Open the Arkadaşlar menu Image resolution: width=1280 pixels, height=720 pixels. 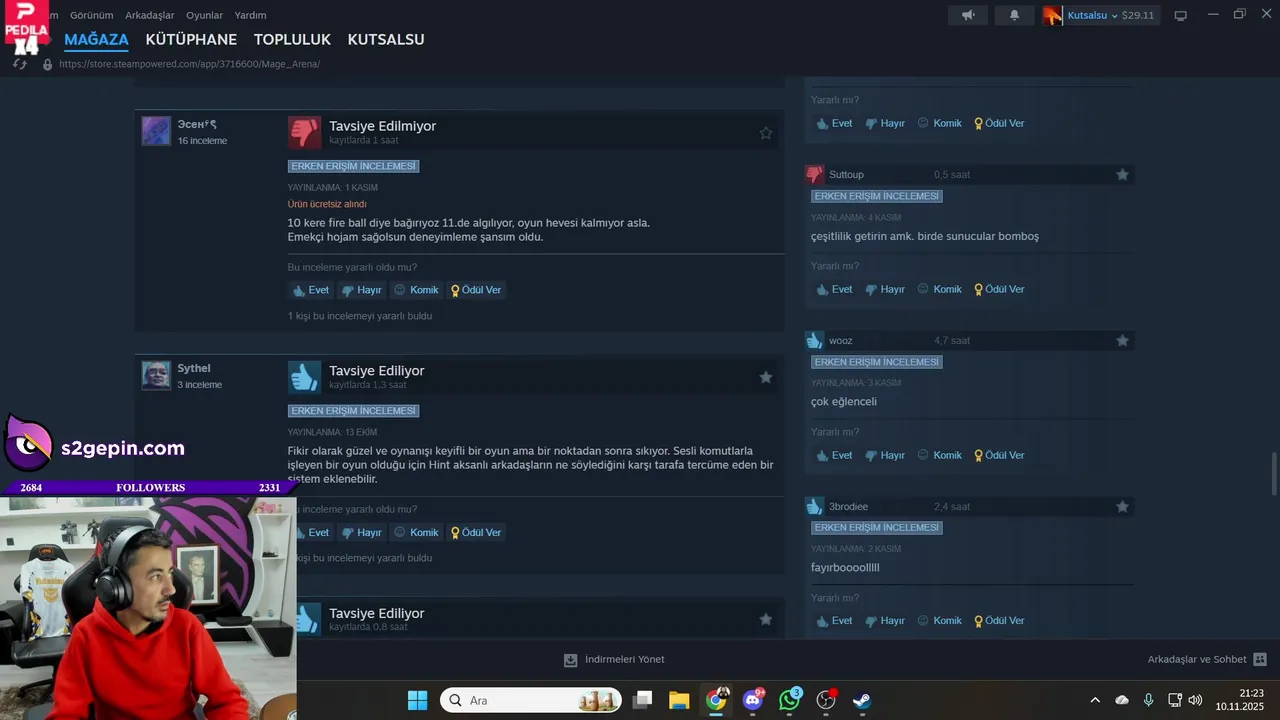point(150,15)
